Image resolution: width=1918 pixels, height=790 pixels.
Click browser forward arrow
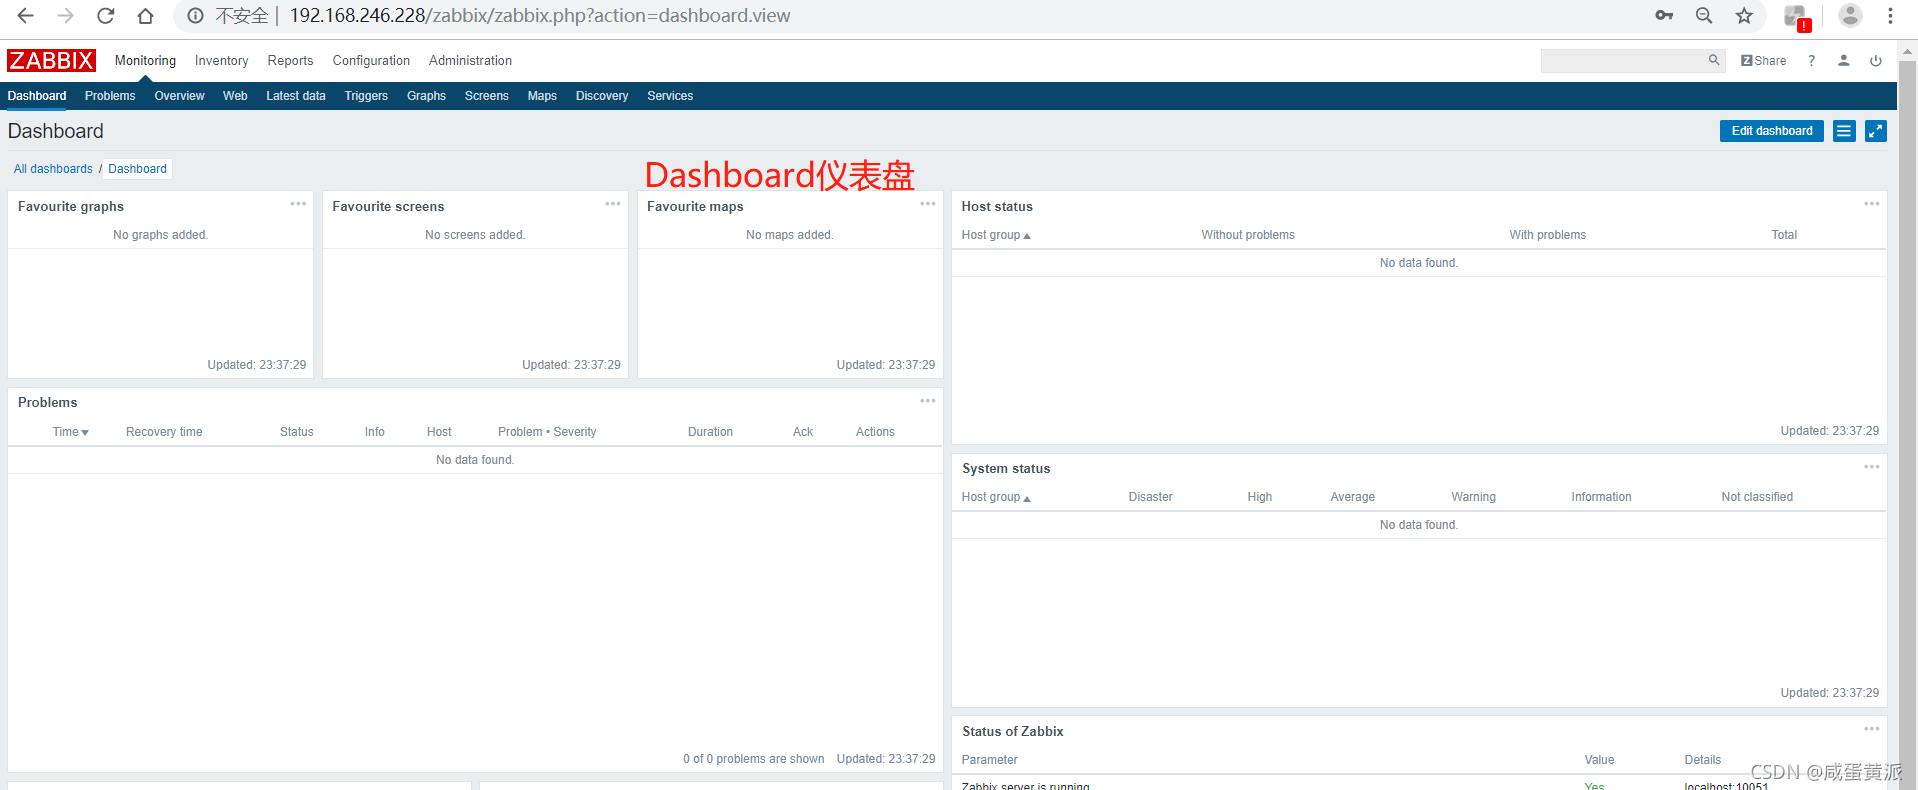tap(66, 16)
